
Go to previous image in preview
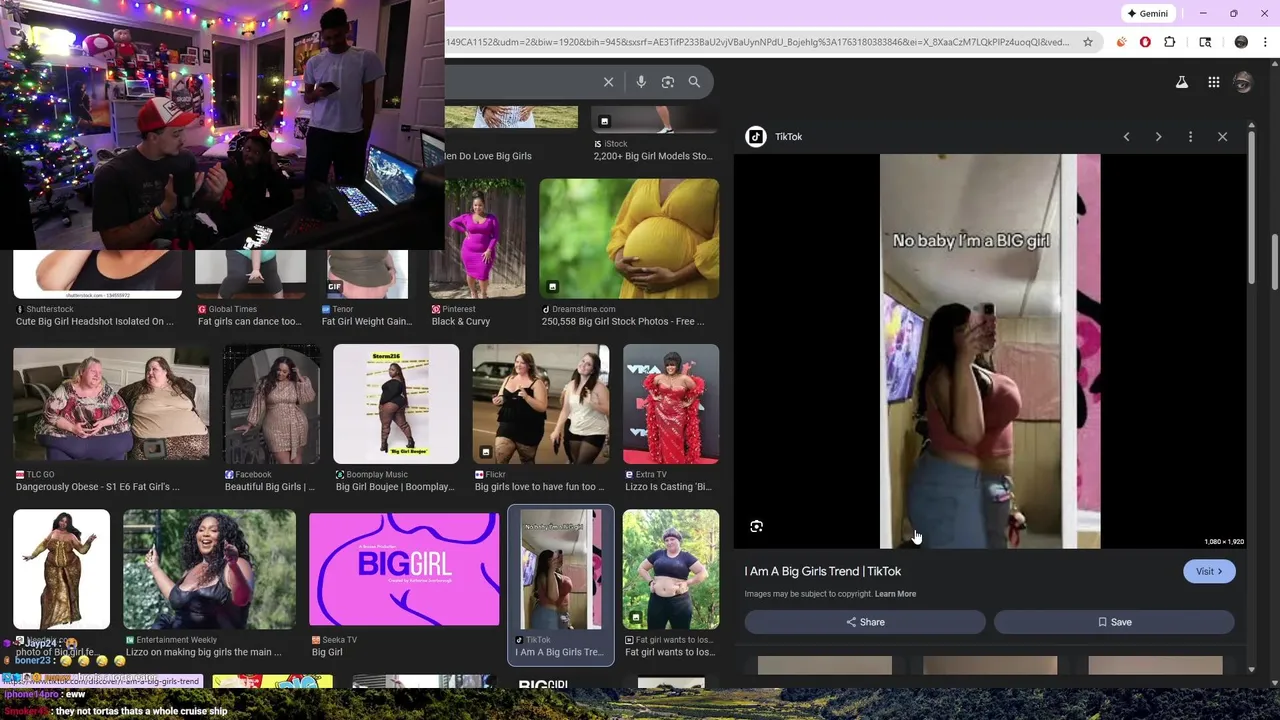tap(1126, 136)
